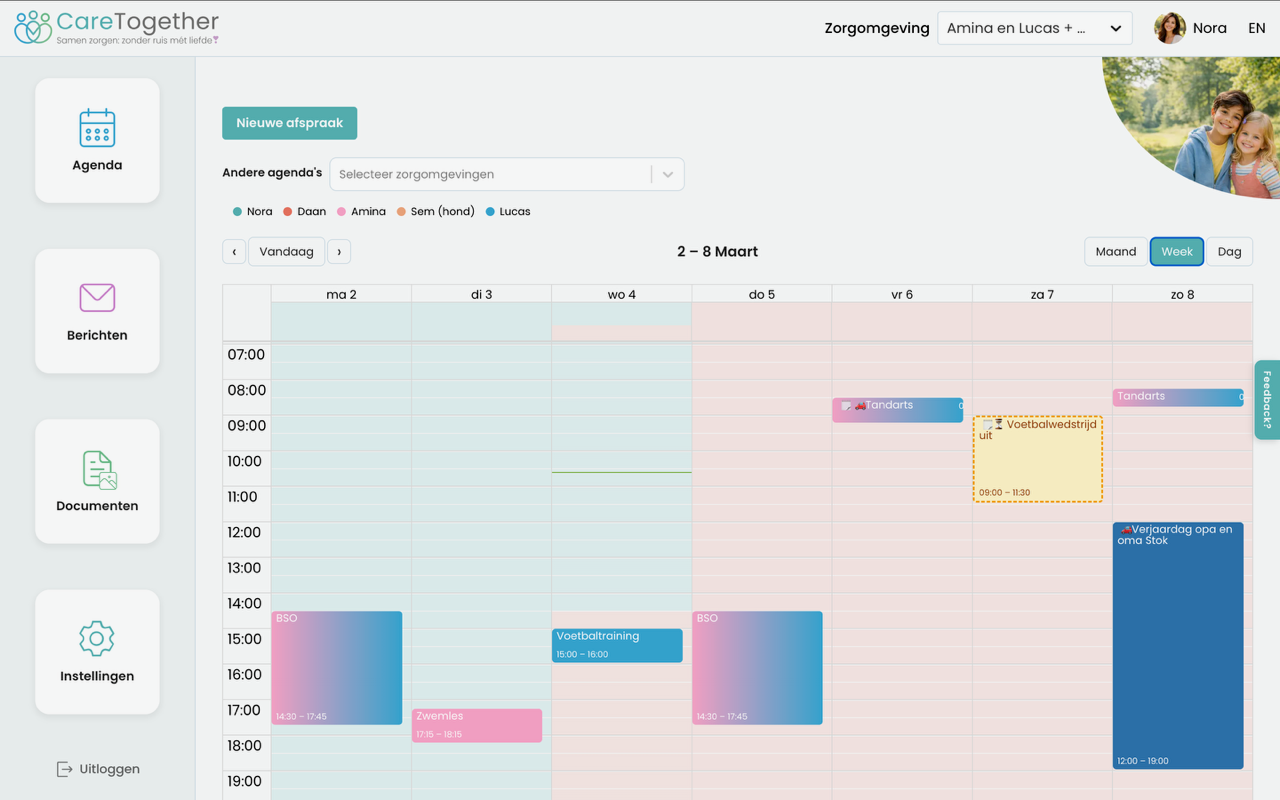1280x800 pixels.
Task: Open Verjaardag opa en oma Stok event
Action: click(x=1178, y=646)
